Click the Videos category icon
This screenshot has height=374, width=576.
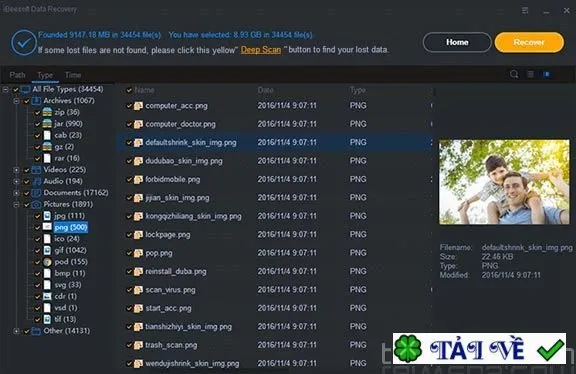(36, 170)
